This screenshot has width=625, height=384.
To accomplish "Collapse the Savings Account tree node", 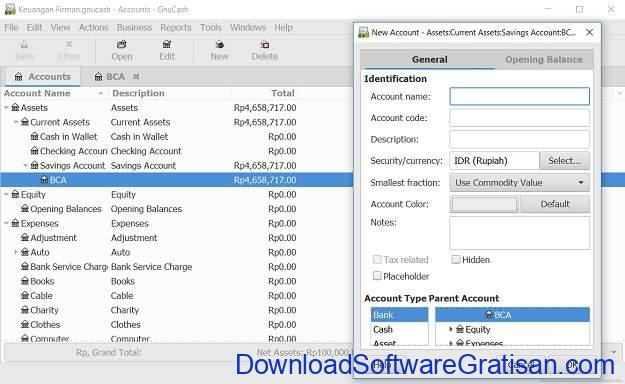I will click(x=26, y=165).
